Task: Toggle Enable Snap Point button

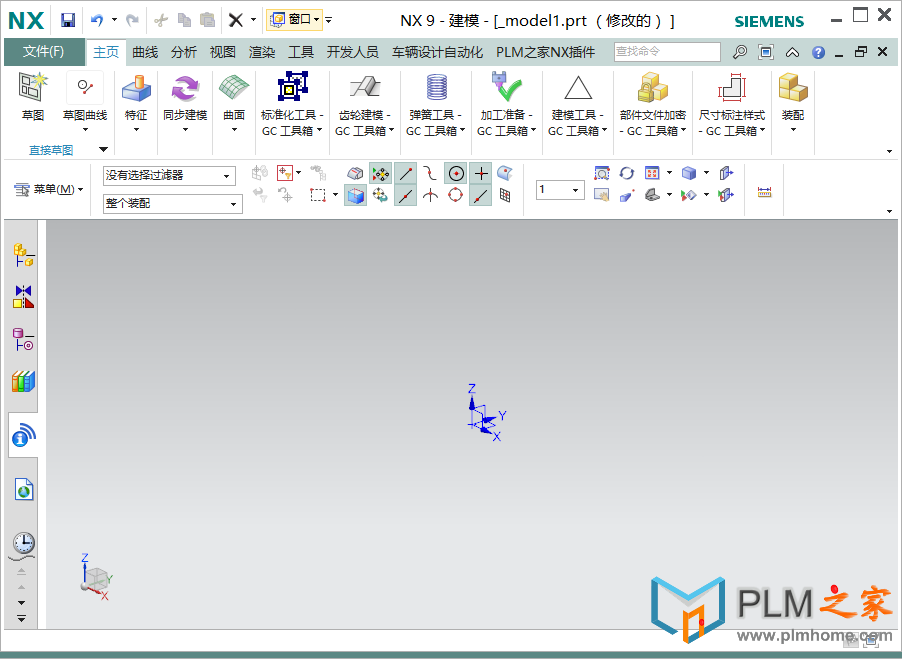Action: [380, 174]
